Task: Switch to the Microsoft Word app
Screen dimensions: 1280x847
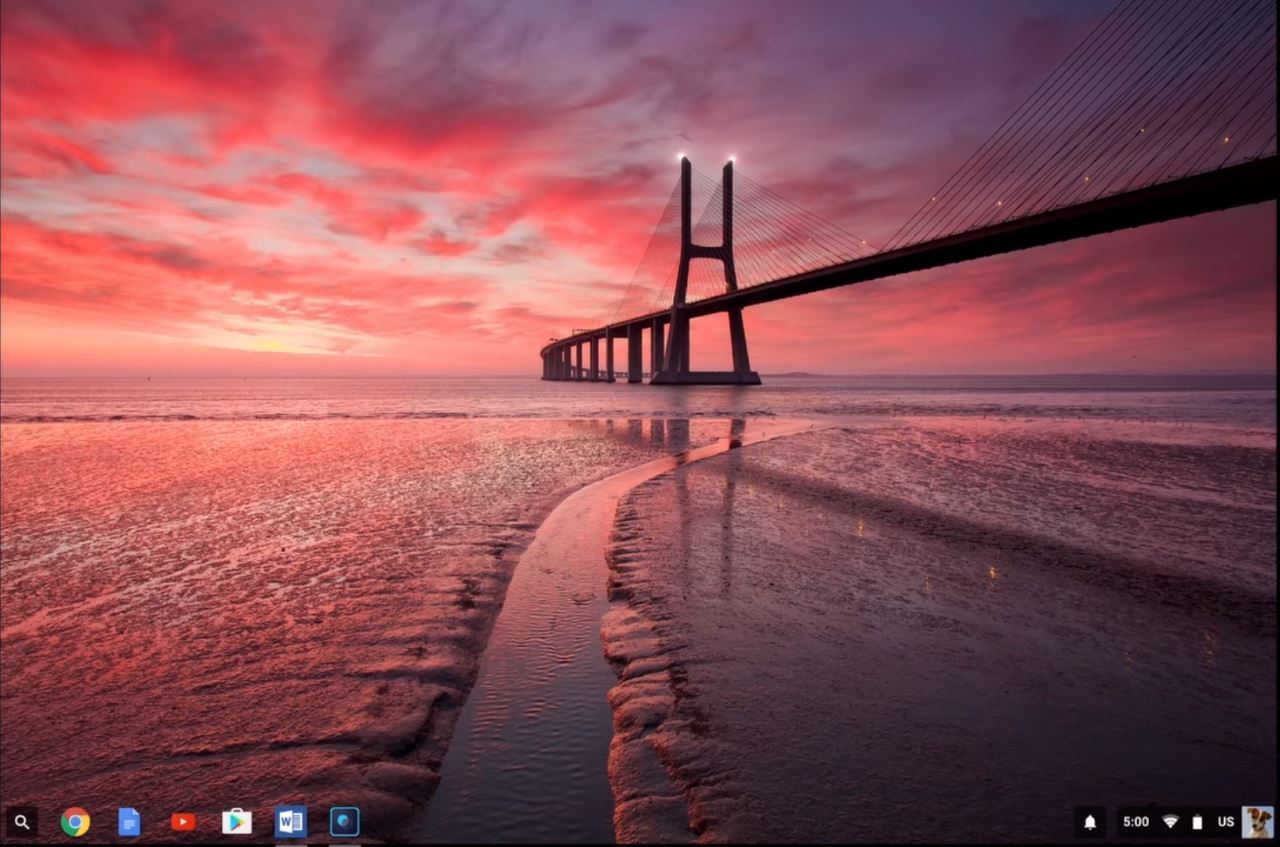Action: (291, 822)
